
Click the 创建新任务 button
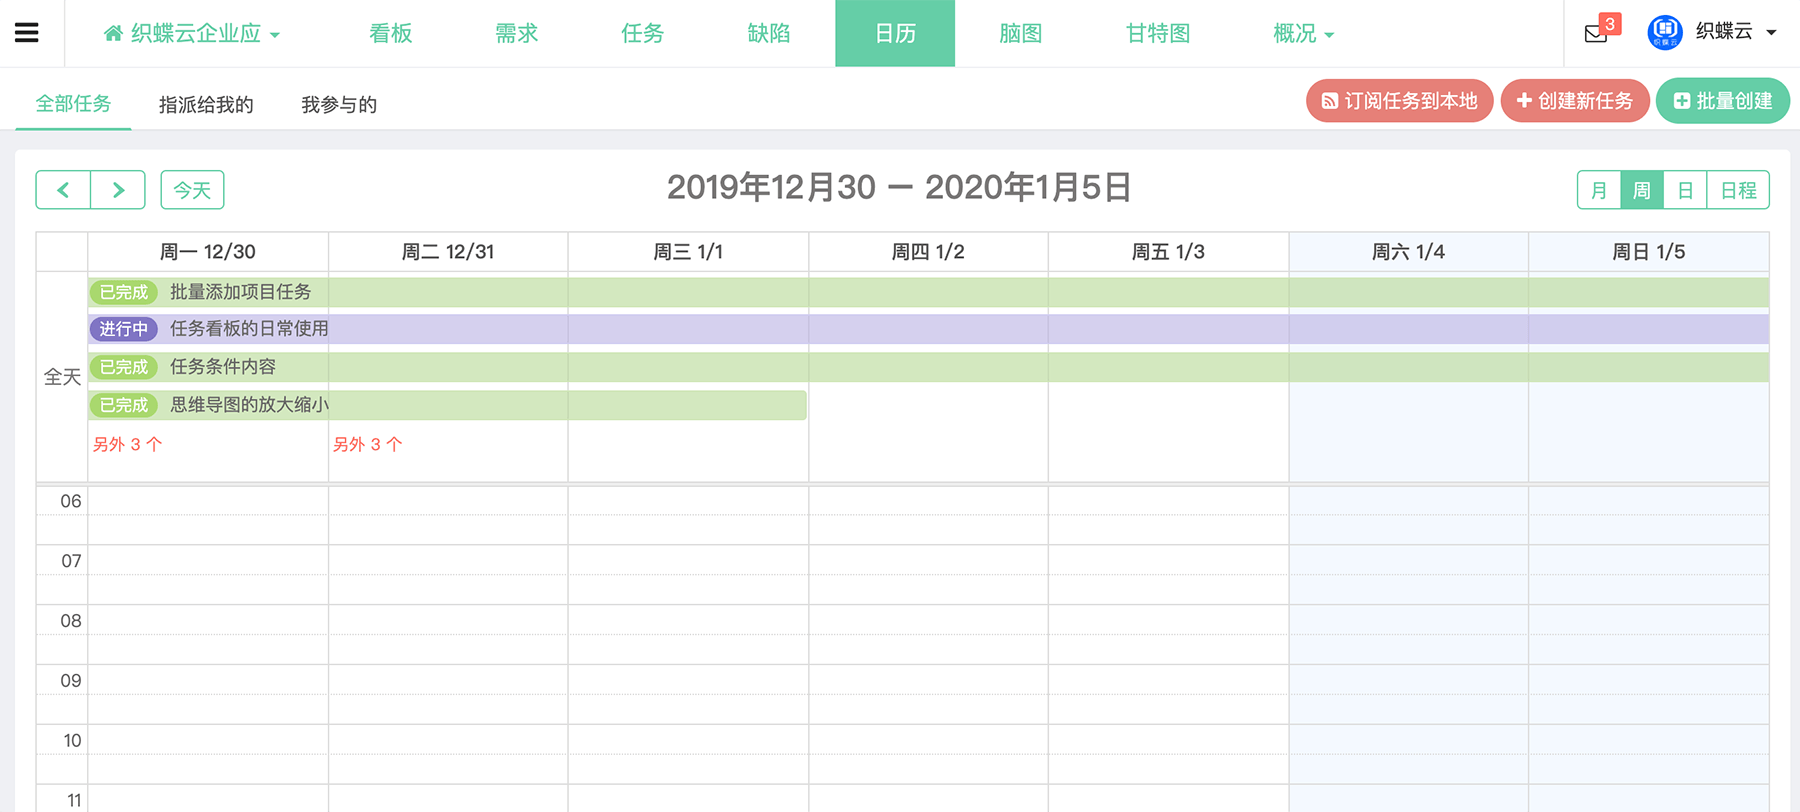(1575, 101)
